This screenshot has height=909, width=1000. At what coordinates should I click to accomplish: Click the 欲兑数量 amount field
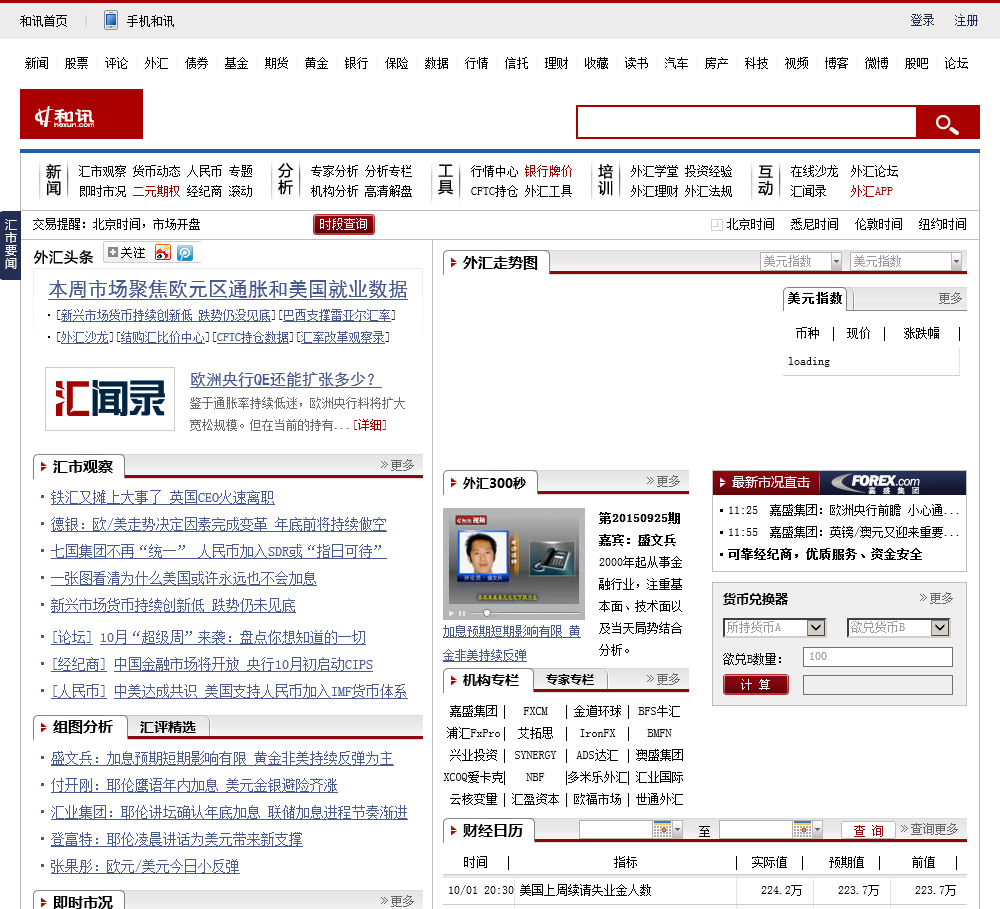click(x=878, y=656)
